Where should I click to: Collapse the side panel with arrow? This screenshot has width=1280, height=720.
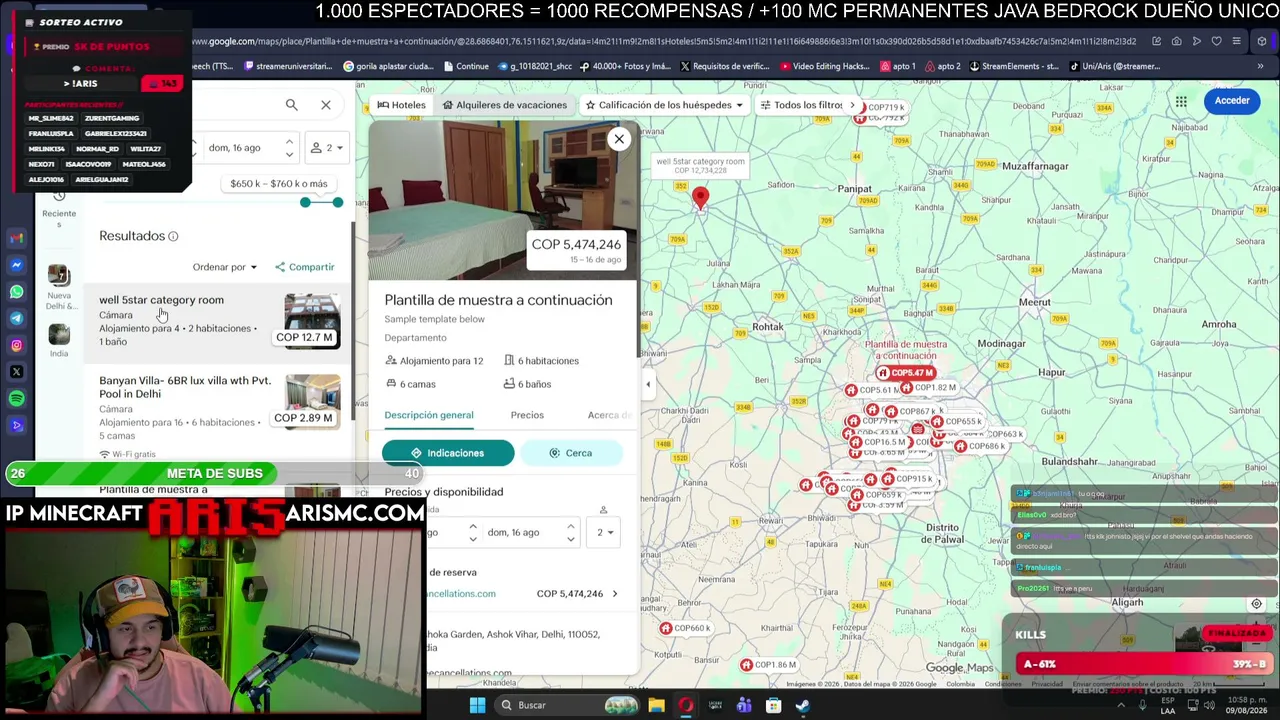click(647, 384)
